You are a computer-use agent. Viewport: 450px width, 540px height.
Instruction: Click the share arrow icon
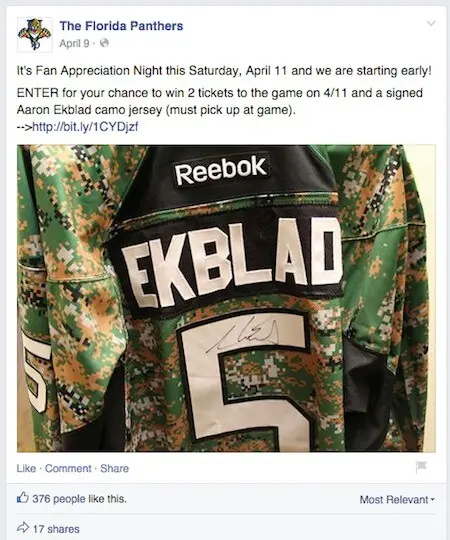click(x=23, y=528)
